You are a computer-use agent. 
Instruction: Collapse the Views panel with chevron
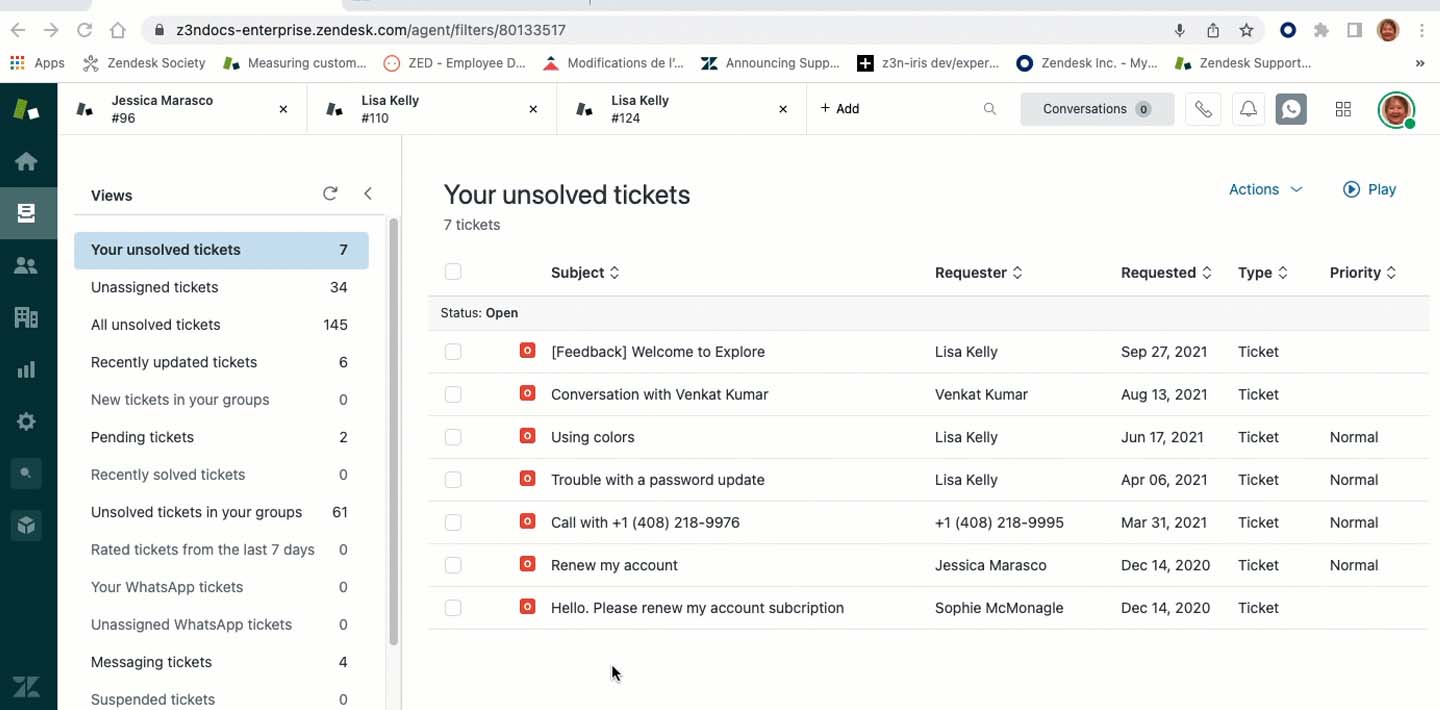(368, 194)
